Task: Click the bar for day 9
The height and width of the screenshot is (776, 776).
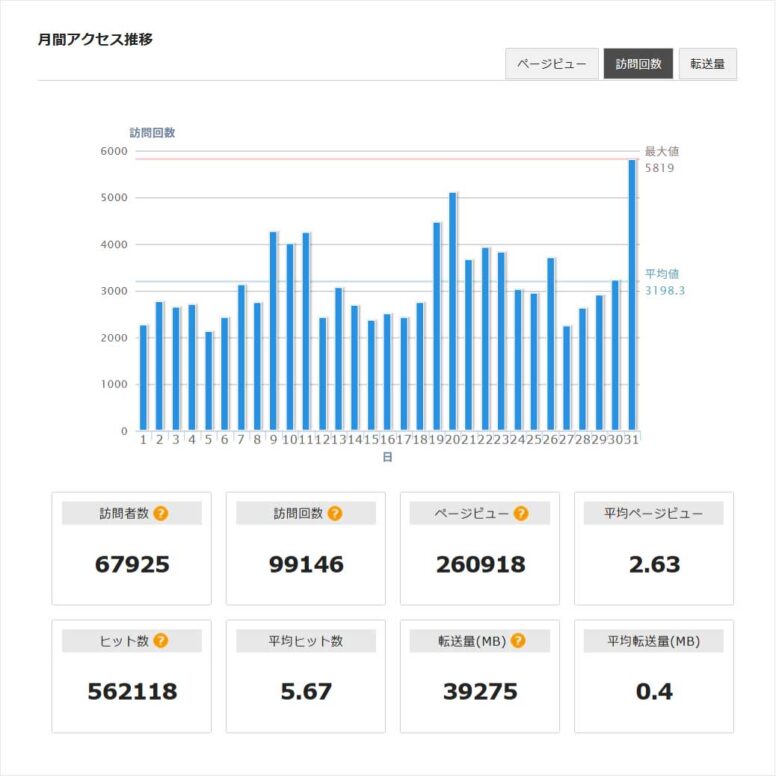Action: [273, 331]
